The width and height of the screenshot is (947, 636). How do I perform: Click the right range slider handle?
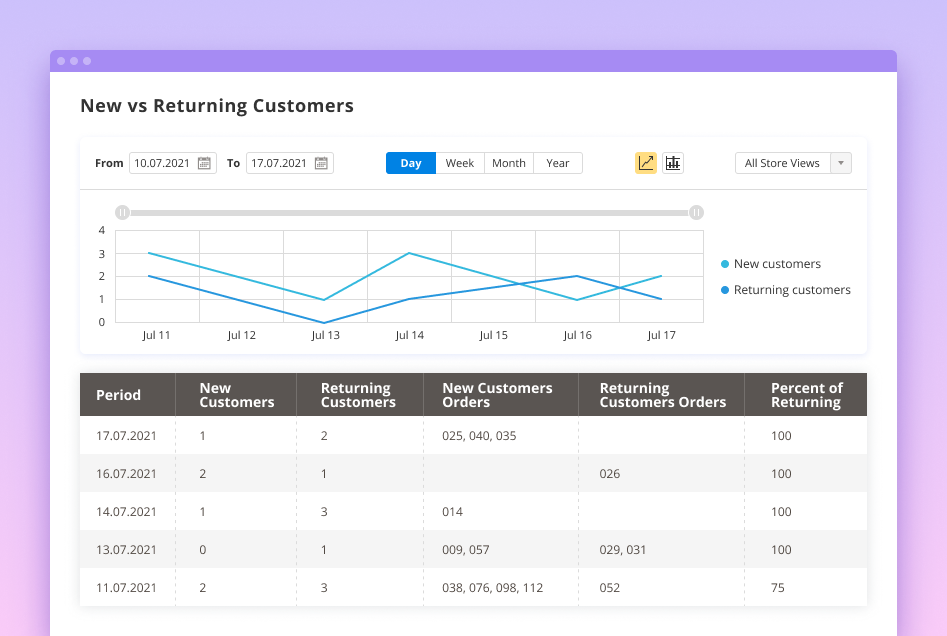tap(696, 212)
